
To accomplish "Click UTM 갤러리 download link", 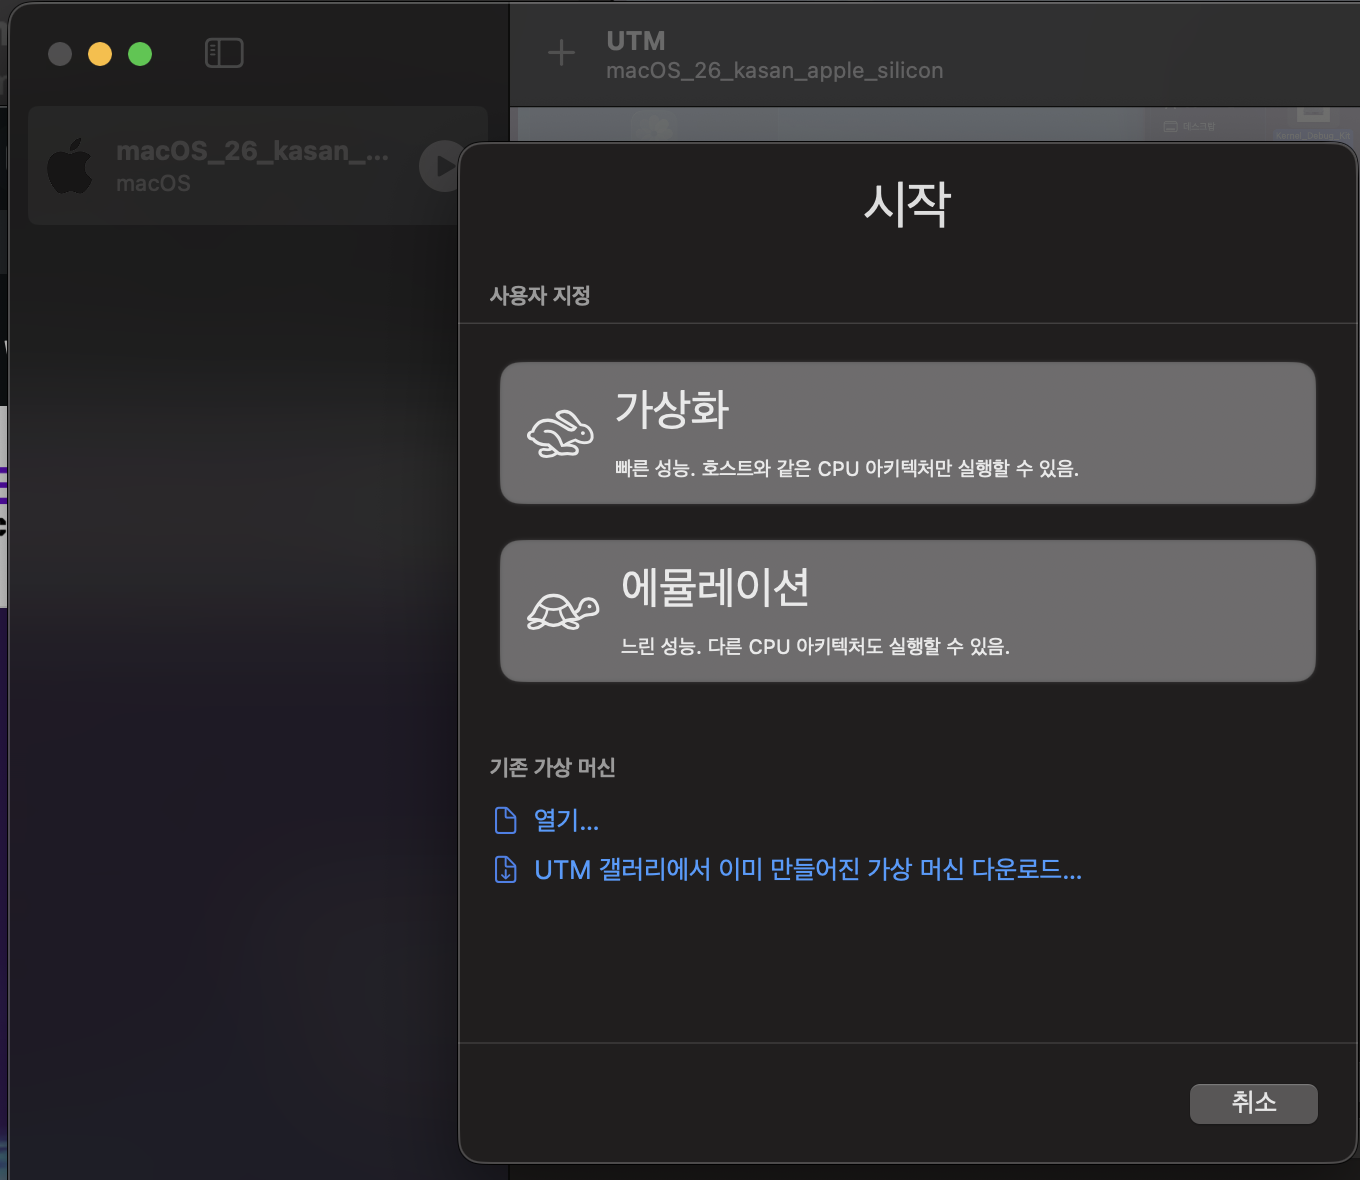I will (808, 870).
